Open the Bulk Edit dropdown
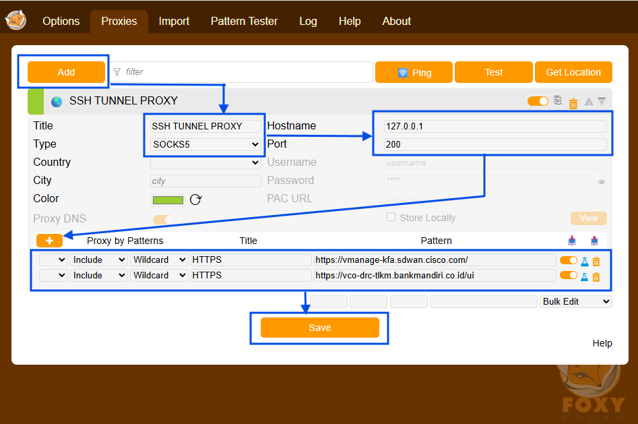Image resolution: width=638 pixels, height=424 pixels. (576, 302)
